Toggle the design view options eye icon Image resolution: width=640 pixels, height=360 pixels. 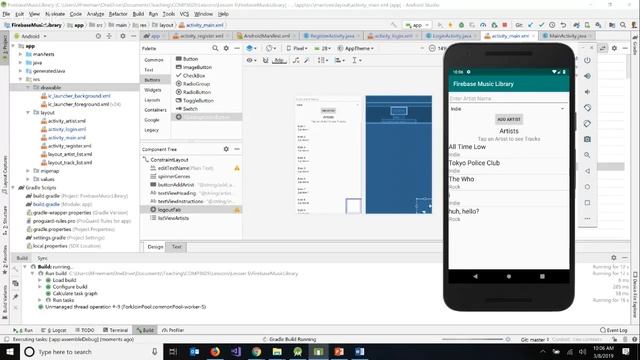pos(251,60)
